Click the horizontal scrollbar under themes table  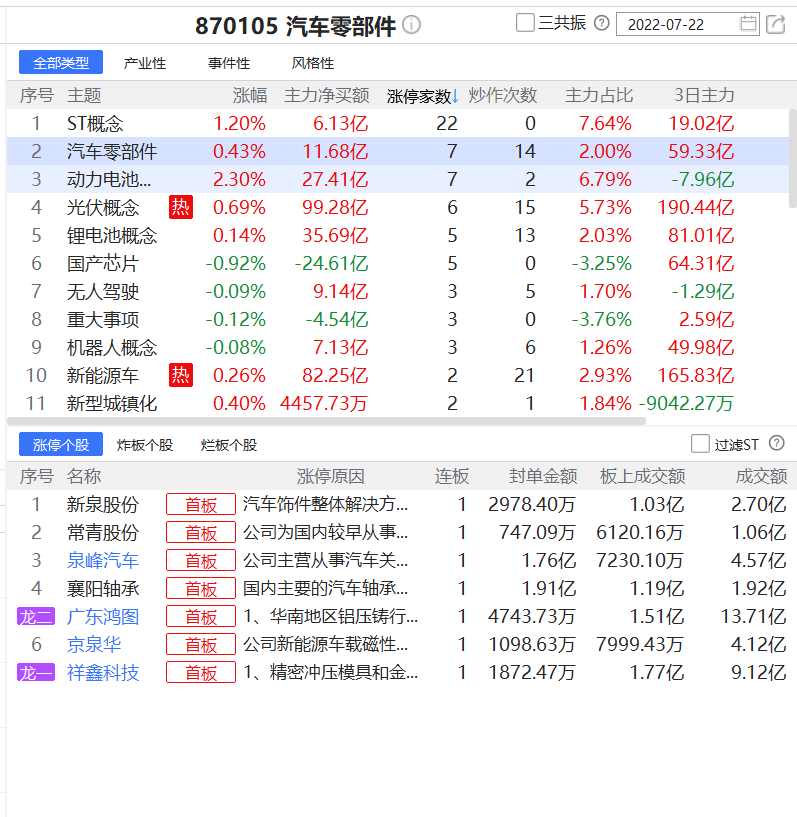pyautogui.click(x=327, y=420)
